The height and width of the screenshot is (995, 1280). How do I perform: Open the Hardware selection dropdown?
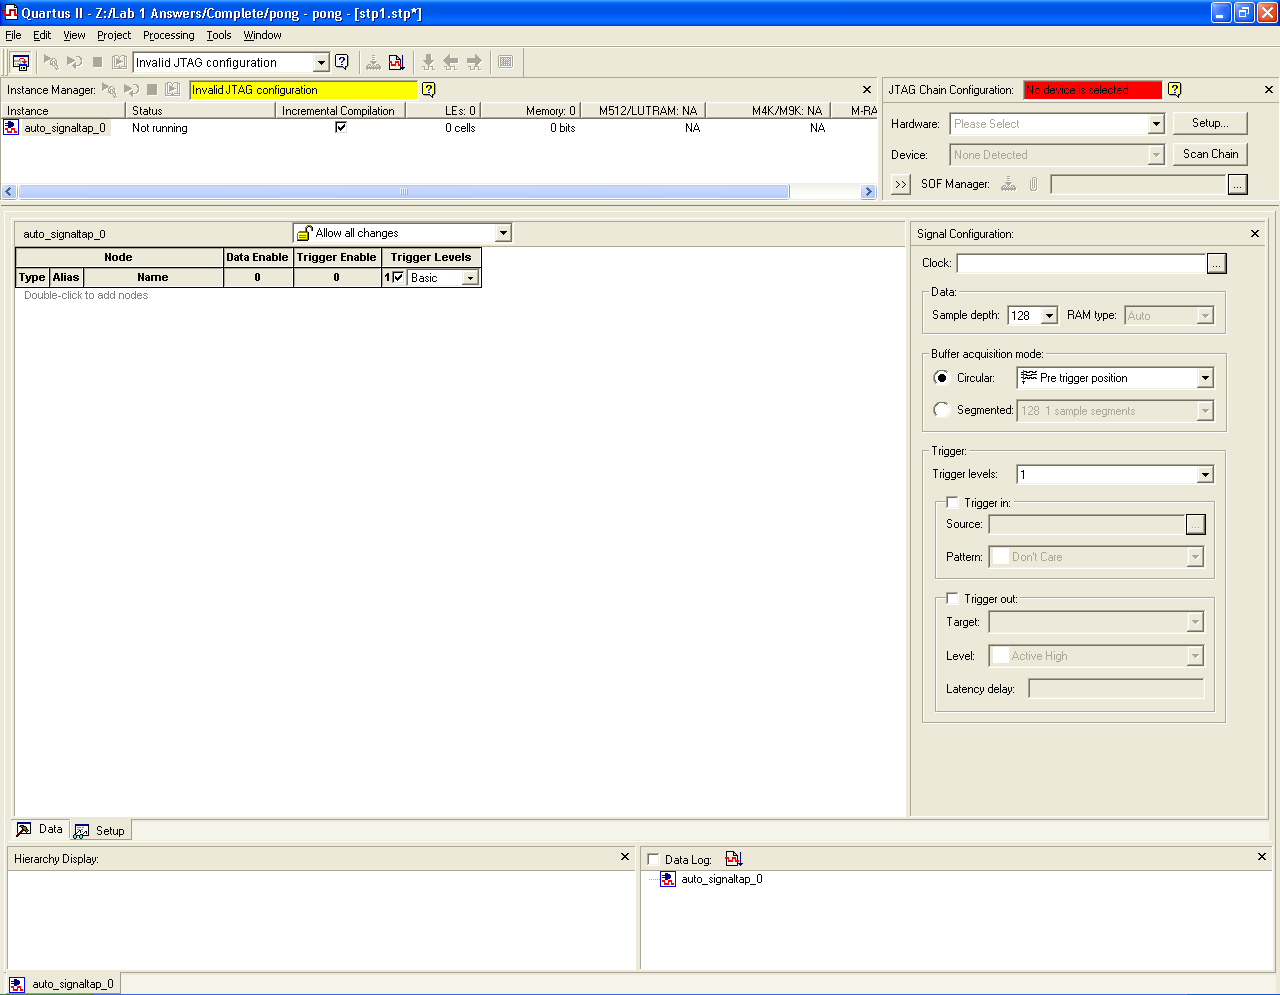point(1156,124)
